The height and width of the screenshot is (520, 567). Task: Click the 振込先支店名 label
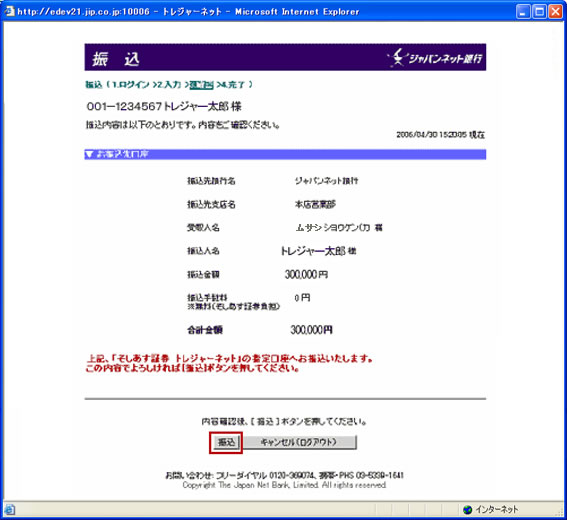pos(211,204)
